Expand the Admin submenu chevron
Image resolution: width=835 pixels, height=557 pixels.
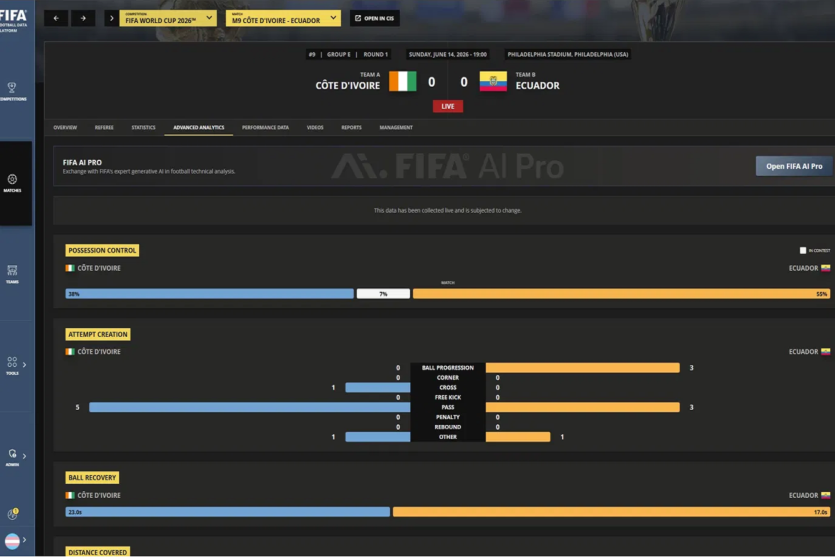click(x=24, y=456)
